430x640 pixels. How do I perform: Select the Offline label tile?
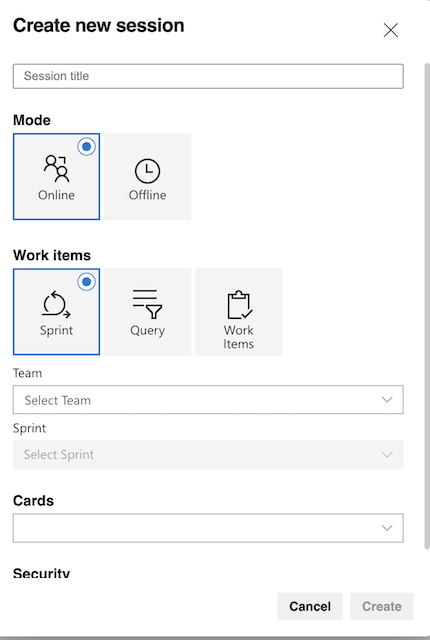(148, 177)
